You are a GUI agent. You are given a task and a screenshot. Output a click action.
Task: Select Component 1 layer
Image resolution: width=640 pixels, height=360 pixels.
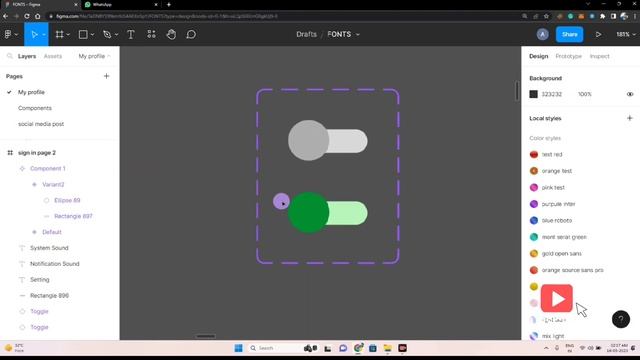click(x=48, y=168)
